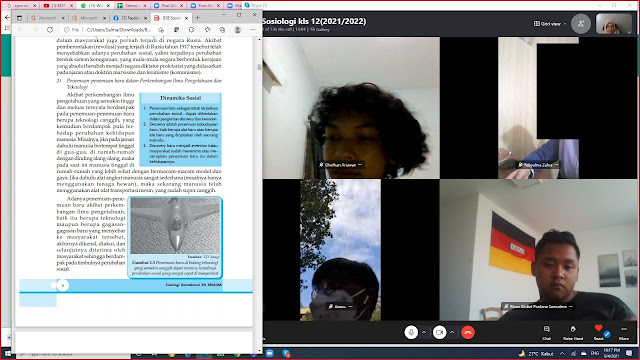Image resolution: width=640 pixels, height=360 pixels.
Task: Open the Edge profile avatar
Action: pos(238,30)
